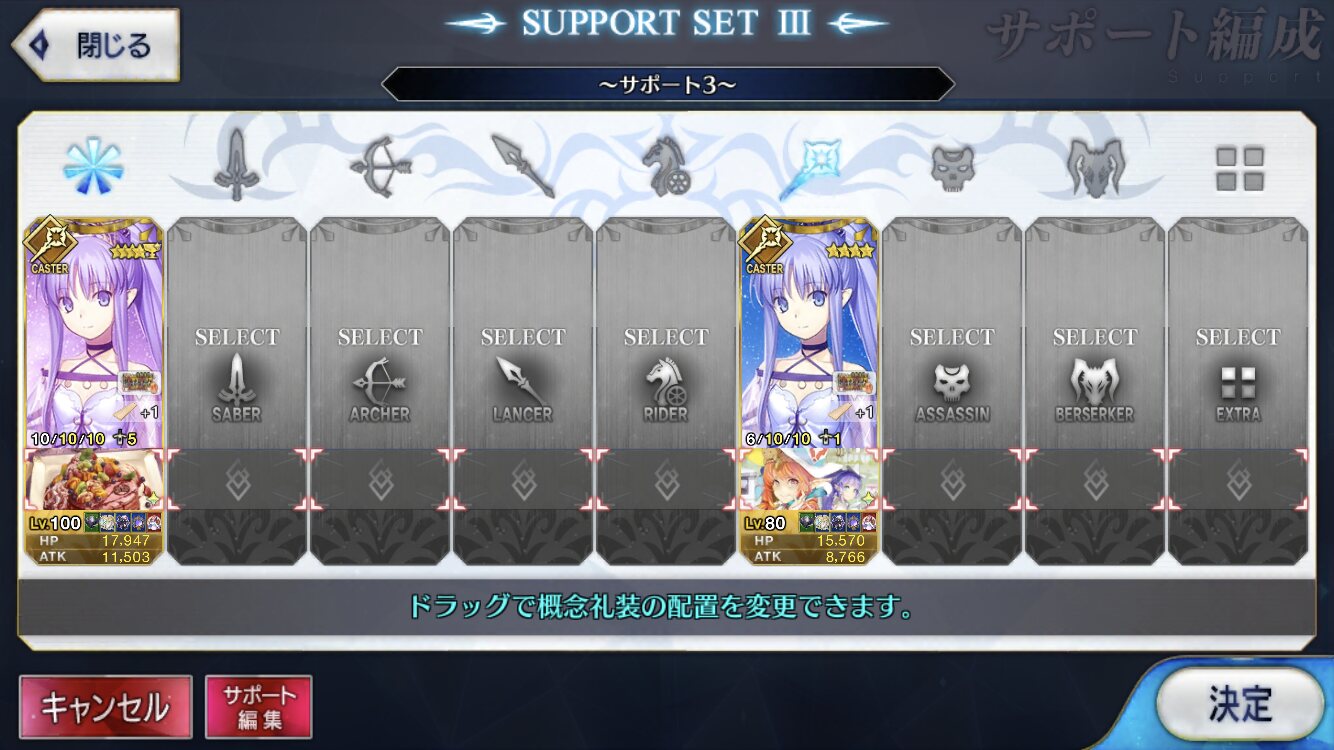
Task: Select the Extra class grid icon
Action: coord(1239,168)
